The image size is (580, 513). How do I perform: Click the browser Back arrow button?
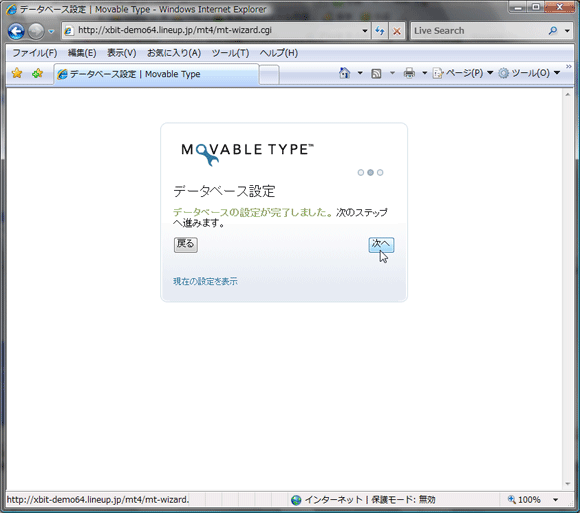(16, 31)
